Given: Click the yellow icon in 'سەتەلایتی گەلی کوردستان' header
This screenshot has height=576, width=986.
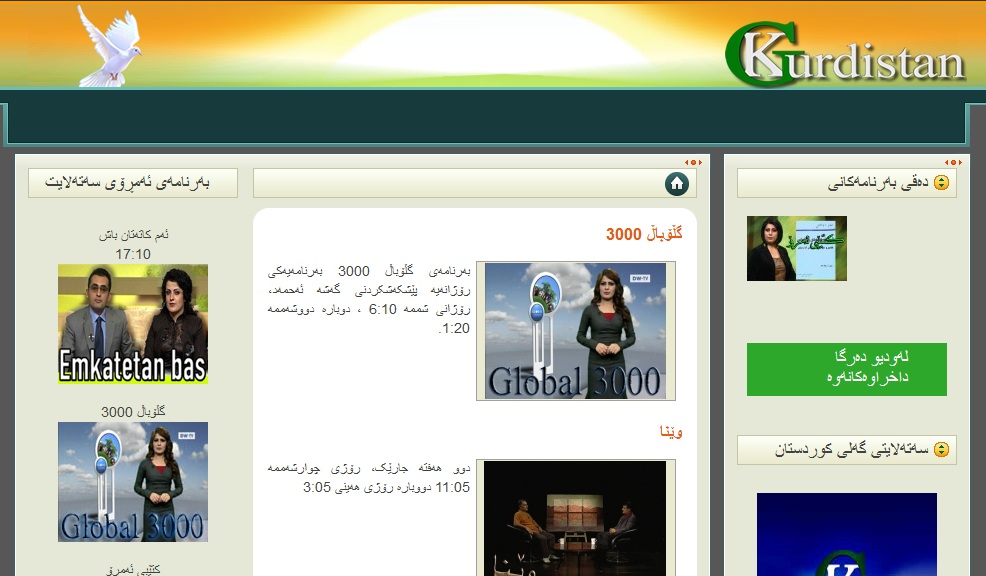Looking at the screenshot, I should 941,450.
